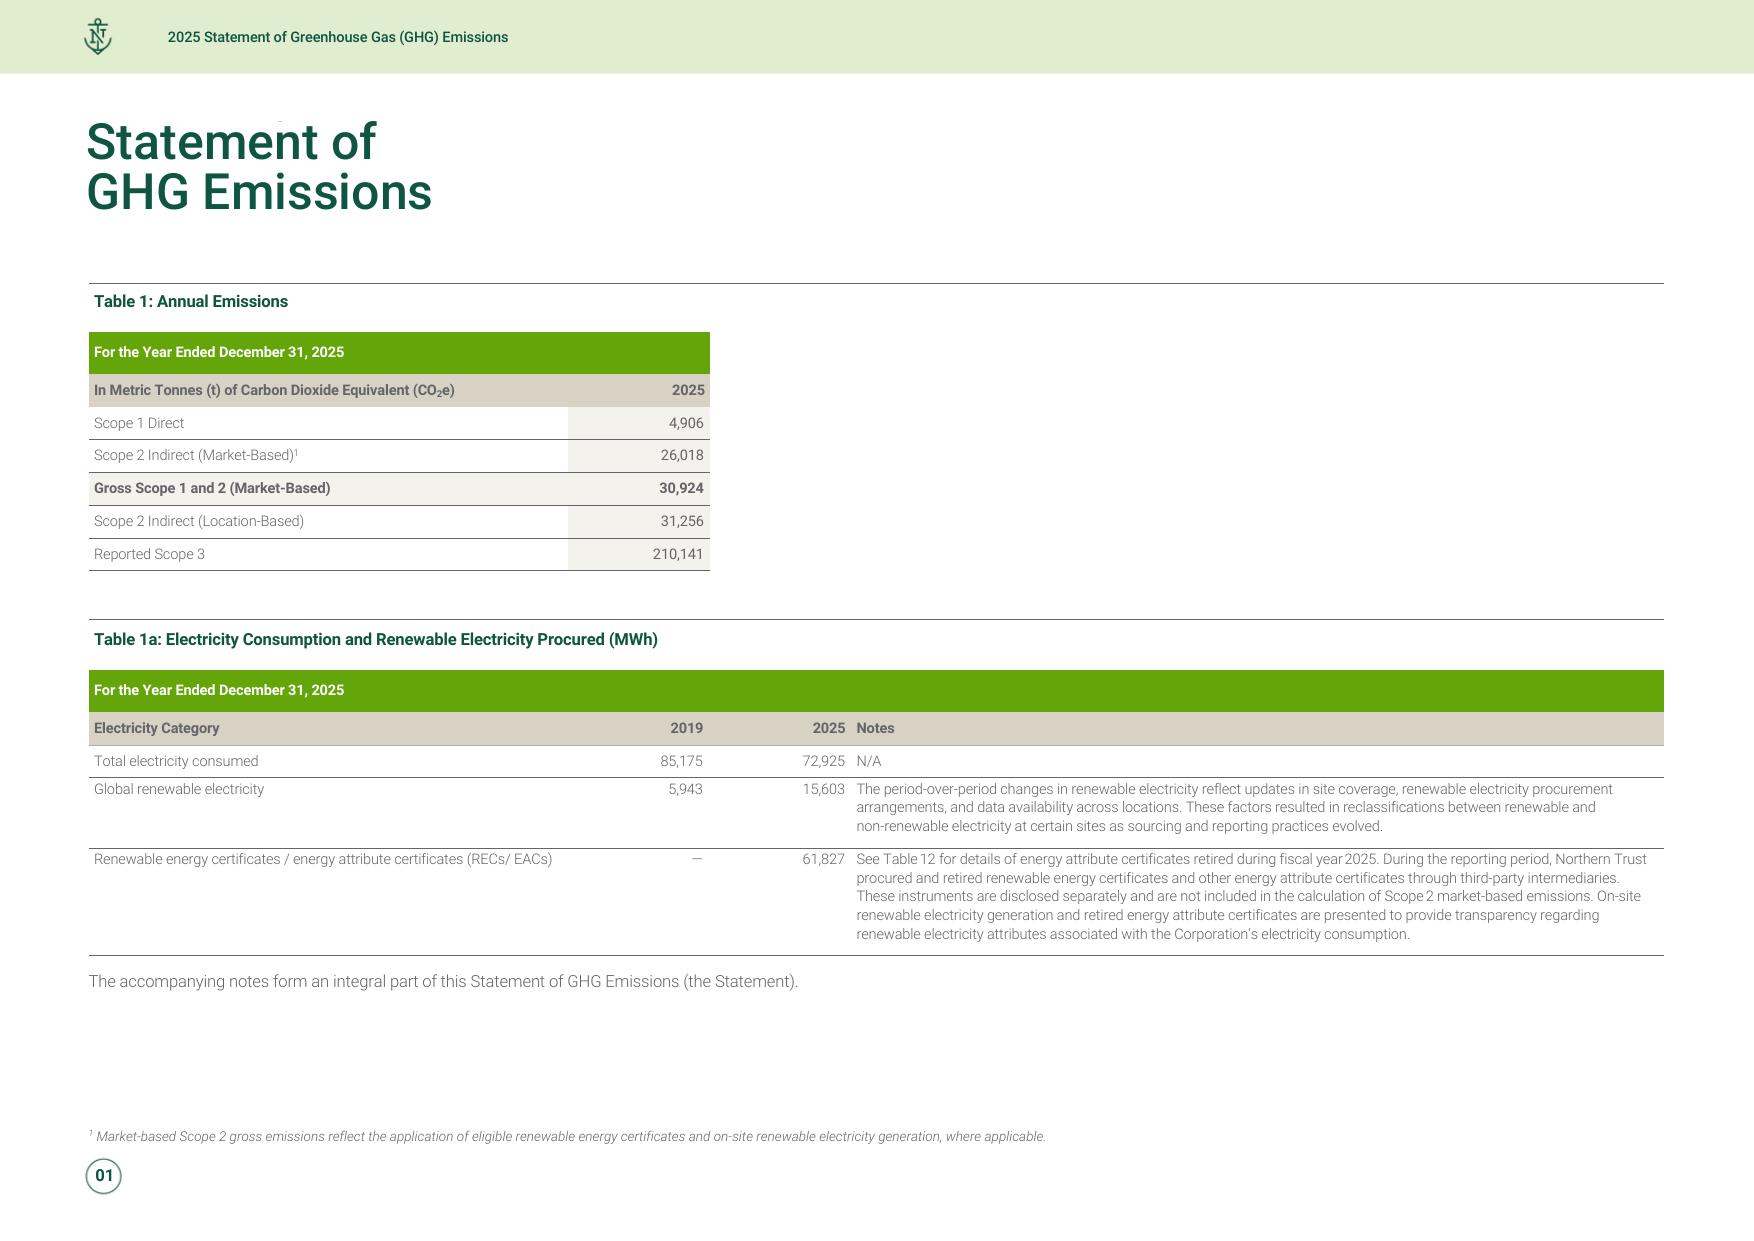
Task: Select 'Gross Scope 1 and 2 (Market-Based)' label
Action: pos(212,488)
